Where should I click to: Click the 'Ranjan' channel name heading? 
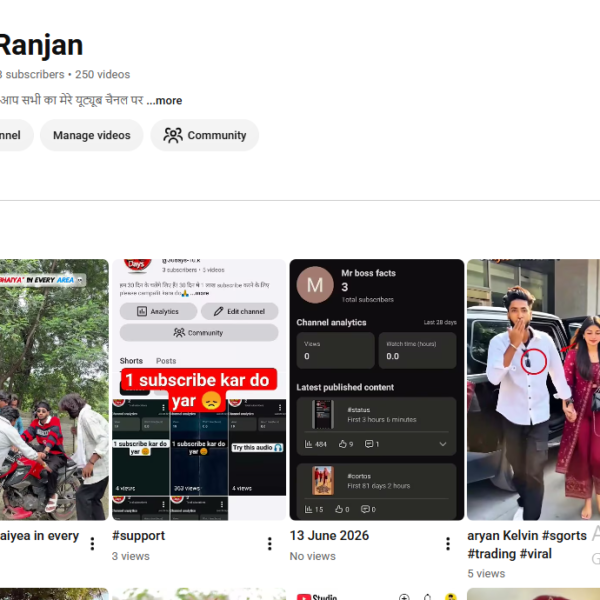pyautogui.click(x=41, y=46)
